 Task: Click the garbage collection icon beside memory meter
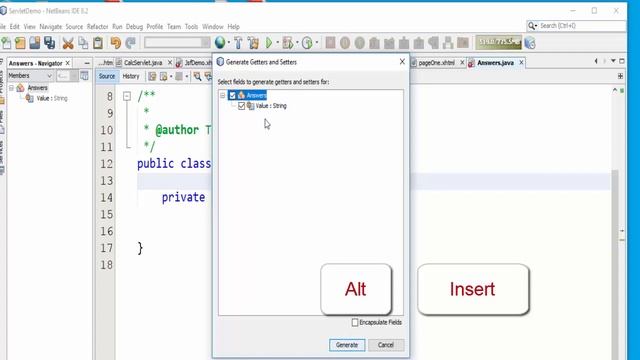(x=530, y=43)
